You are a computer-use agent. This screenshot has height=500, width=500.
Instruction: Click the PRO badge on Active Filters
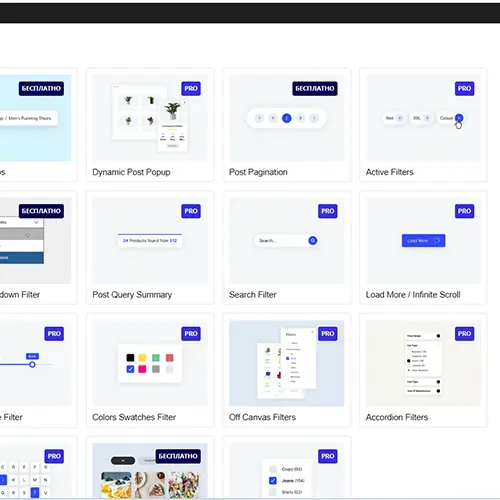pyautogui.click(x=464, y=88)
